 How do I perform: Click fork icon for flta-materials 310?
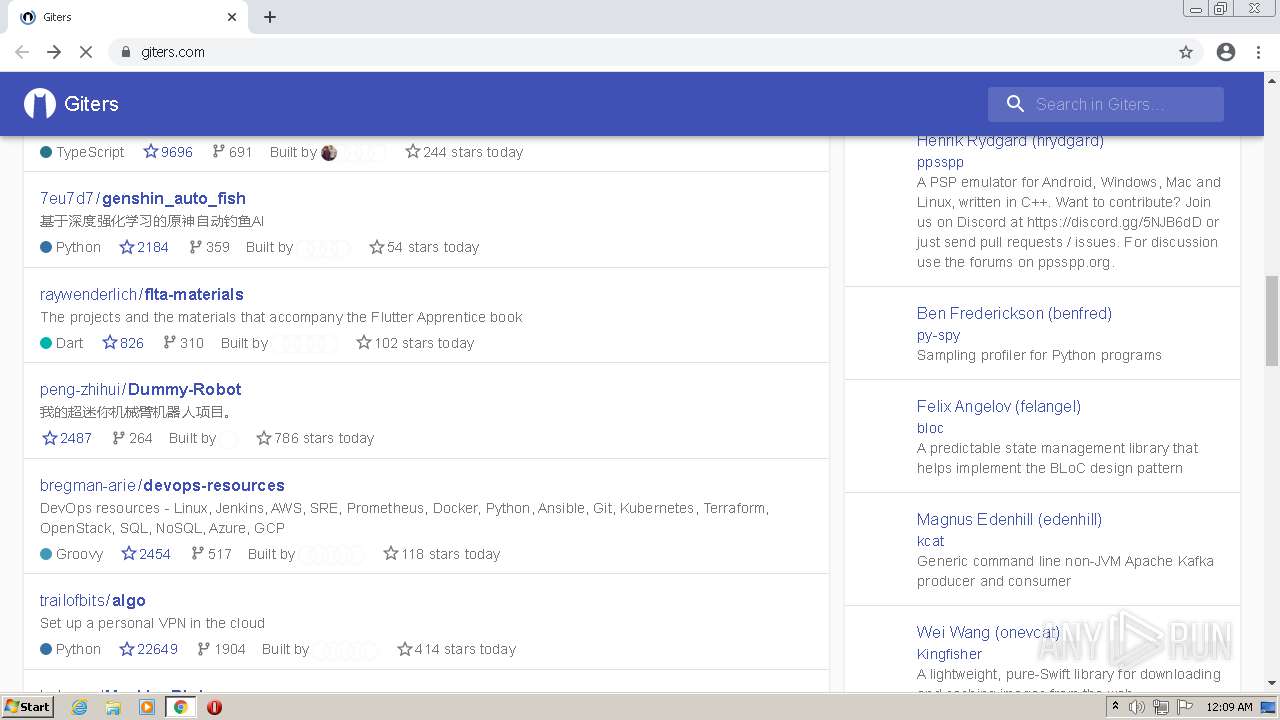pyautogui.click(x=170, y=343)
